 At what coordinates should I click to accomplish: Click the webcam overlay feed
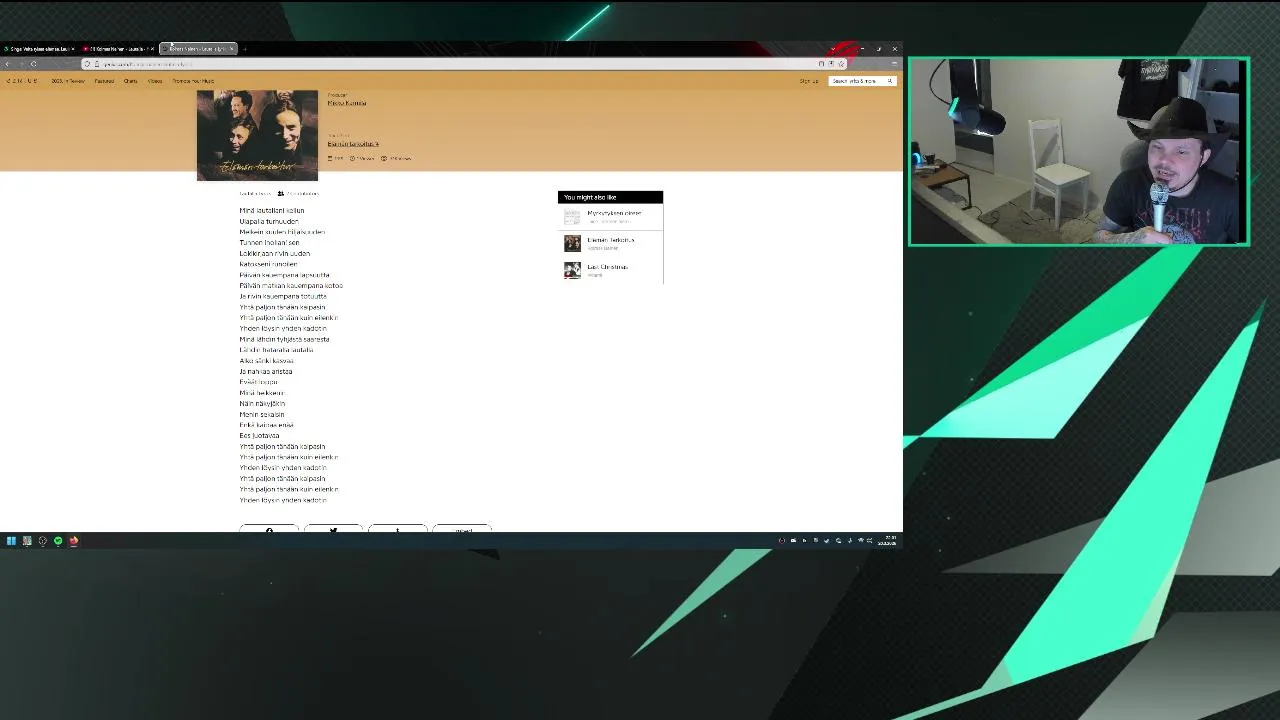tap(1079, 151)
